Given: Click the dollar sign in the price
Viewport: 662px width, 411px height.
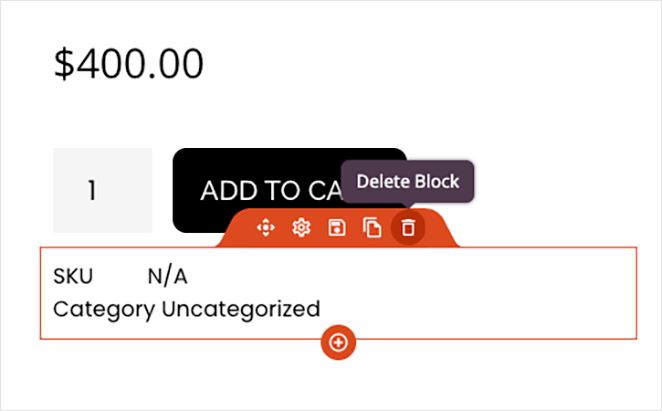Looking at the screenshot, I should coord(64,64).
